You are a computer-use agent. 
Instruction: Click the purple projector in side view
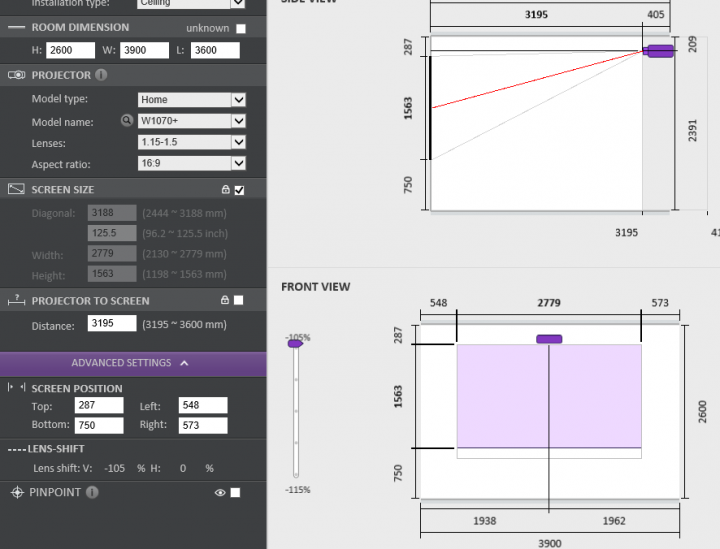[x=658, y=51]
